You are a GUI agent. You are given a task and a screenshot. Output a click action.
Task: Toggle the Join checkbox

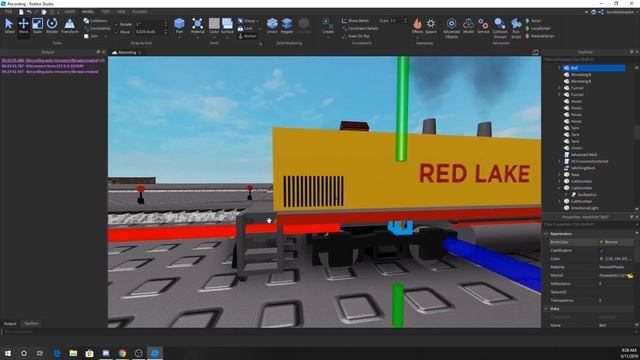click(x=86, y=36)
